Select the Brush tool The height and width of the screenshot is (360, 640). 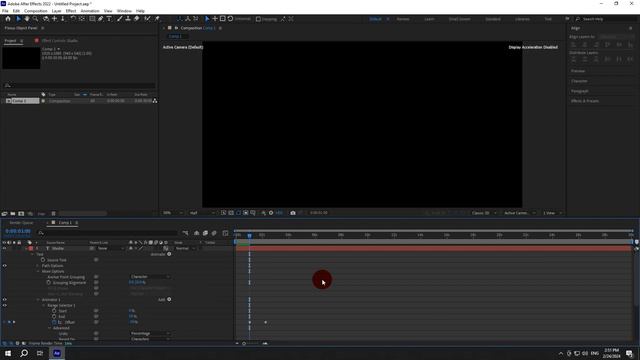point(120,19)
